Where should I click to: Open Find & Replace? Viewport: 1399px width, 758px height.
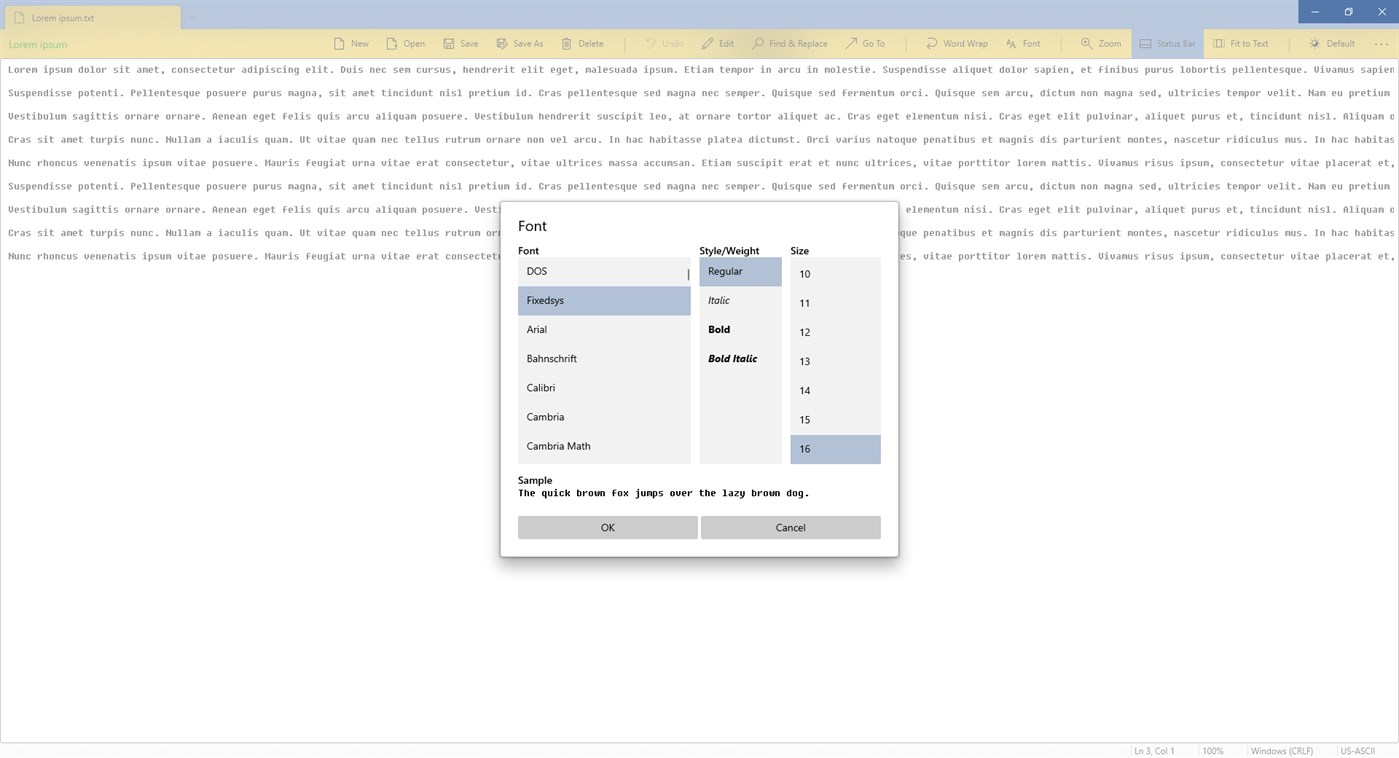tap(790, 43)
